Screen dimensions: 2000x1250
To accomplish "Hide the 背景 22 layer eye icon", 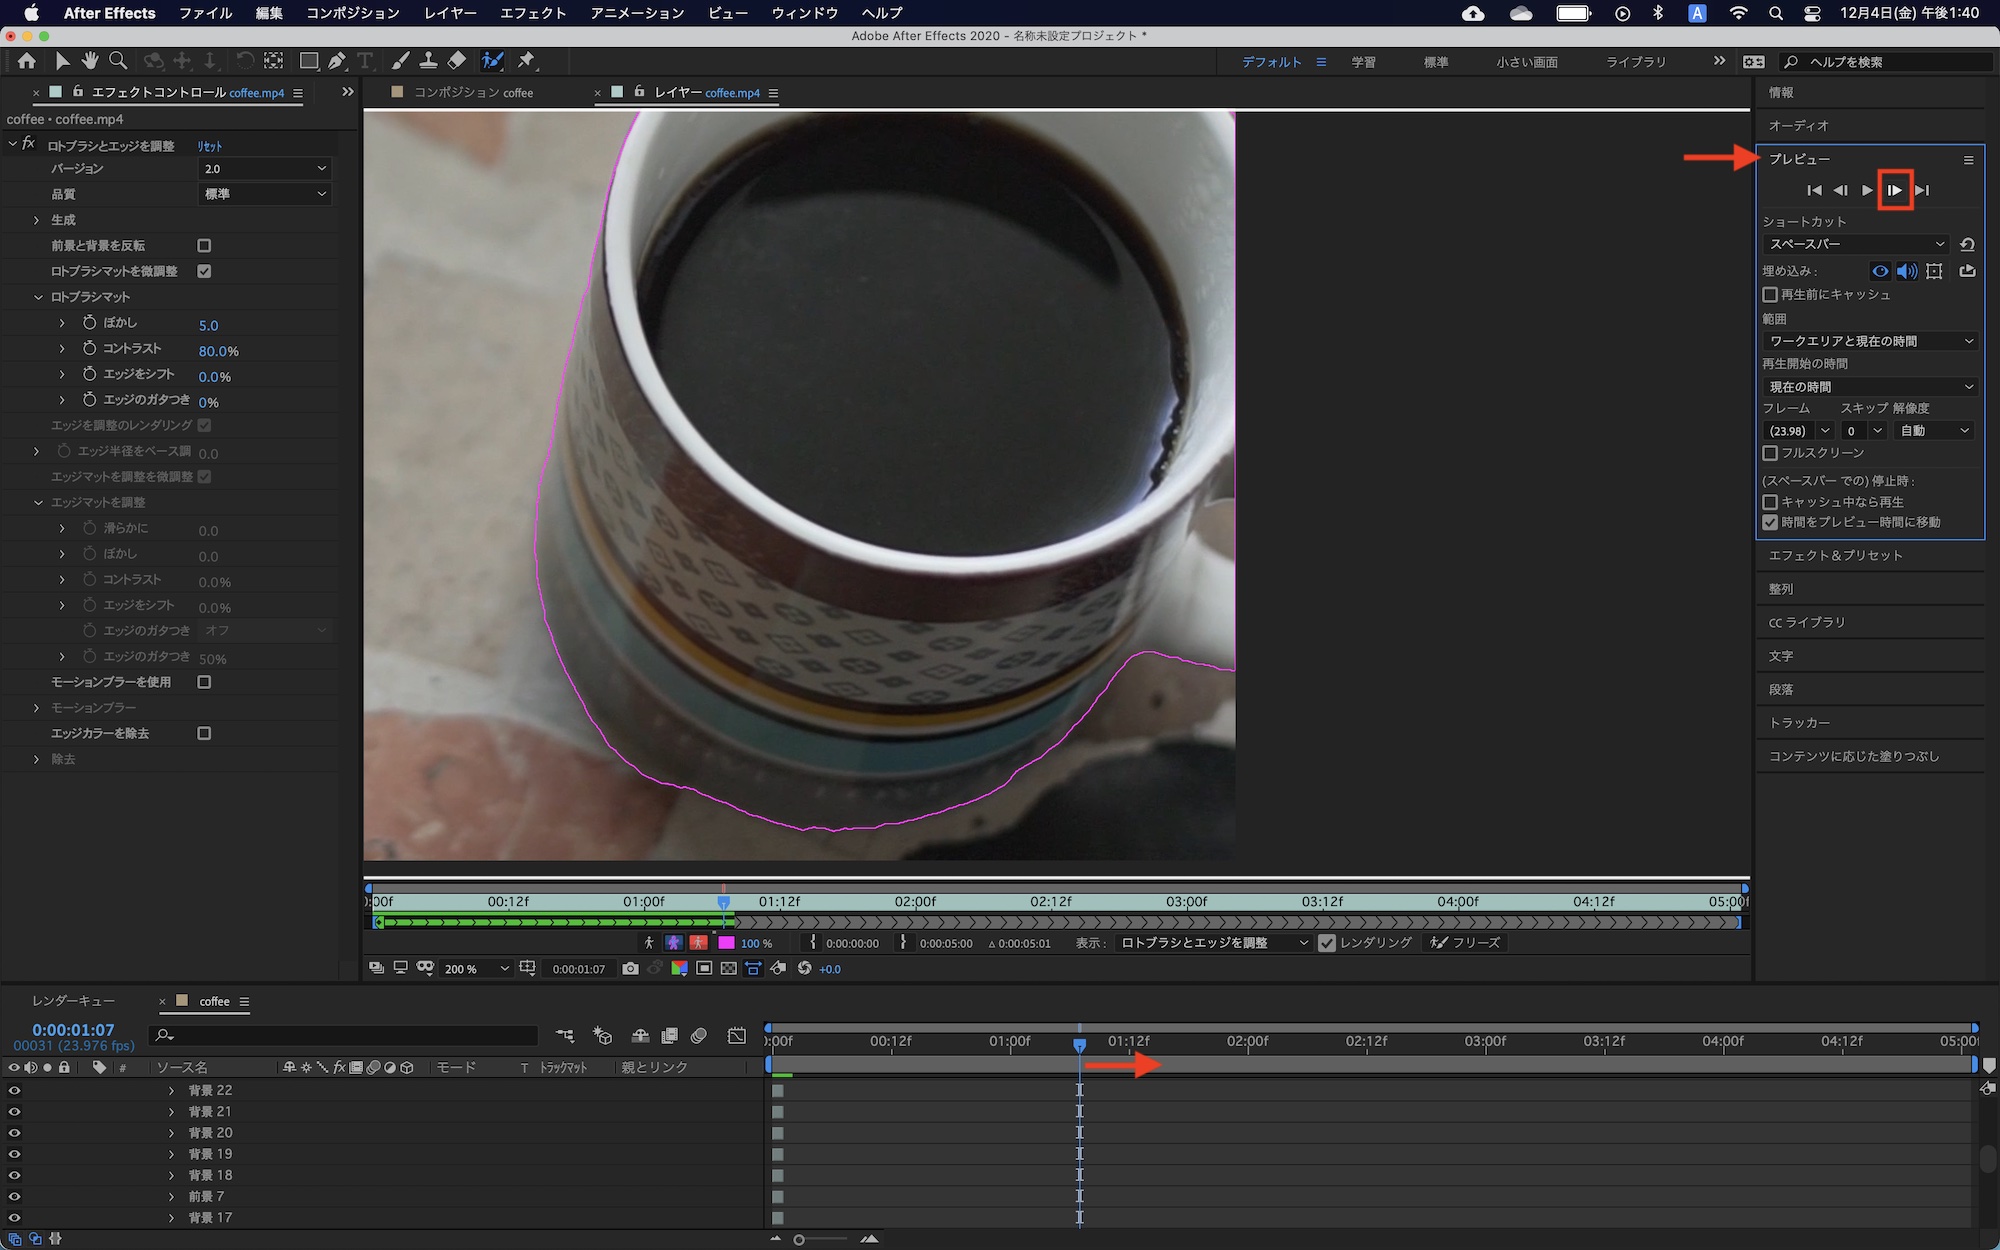I will pyautogui.click(x=14, y=1090).
